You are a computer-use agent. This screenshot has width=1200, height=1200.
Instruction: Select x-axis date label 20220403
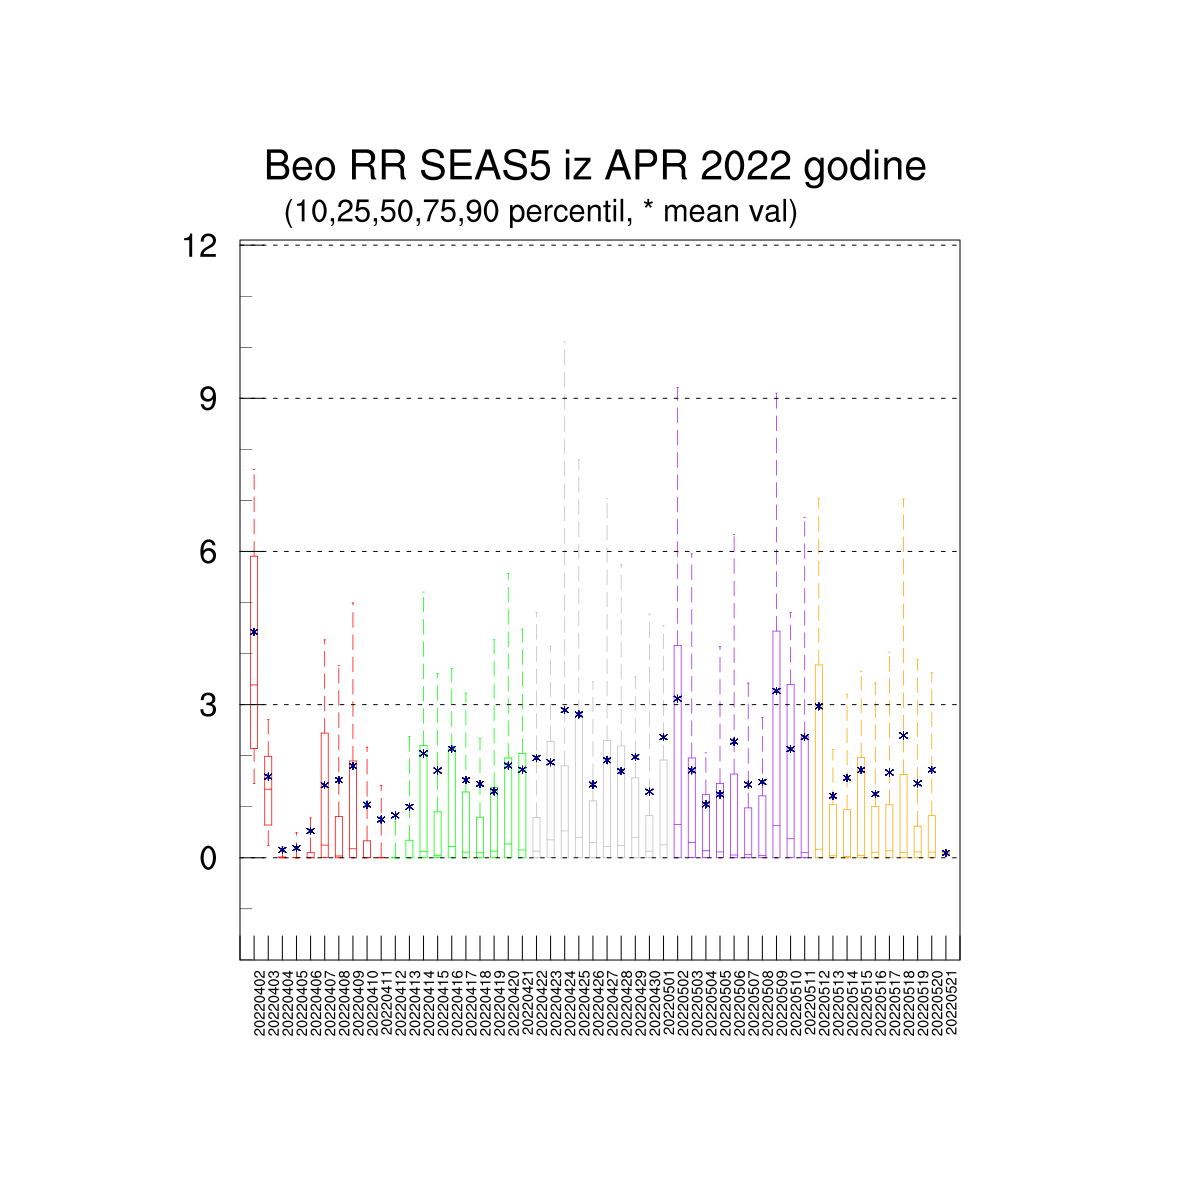[x=273, y=1002]
